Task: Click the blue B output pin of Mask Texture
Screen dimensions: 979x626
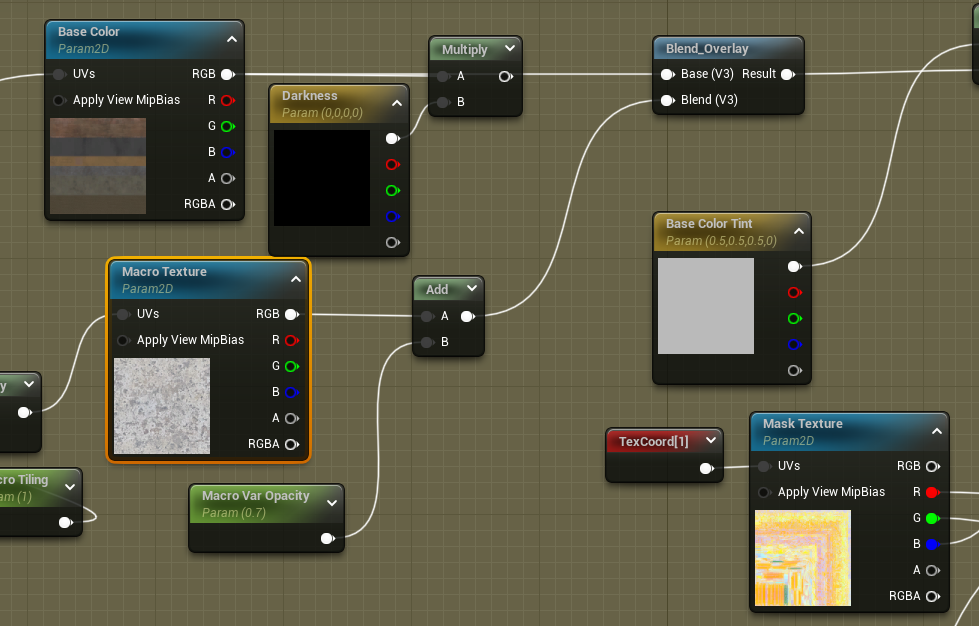Action: (x=933, y=544)
